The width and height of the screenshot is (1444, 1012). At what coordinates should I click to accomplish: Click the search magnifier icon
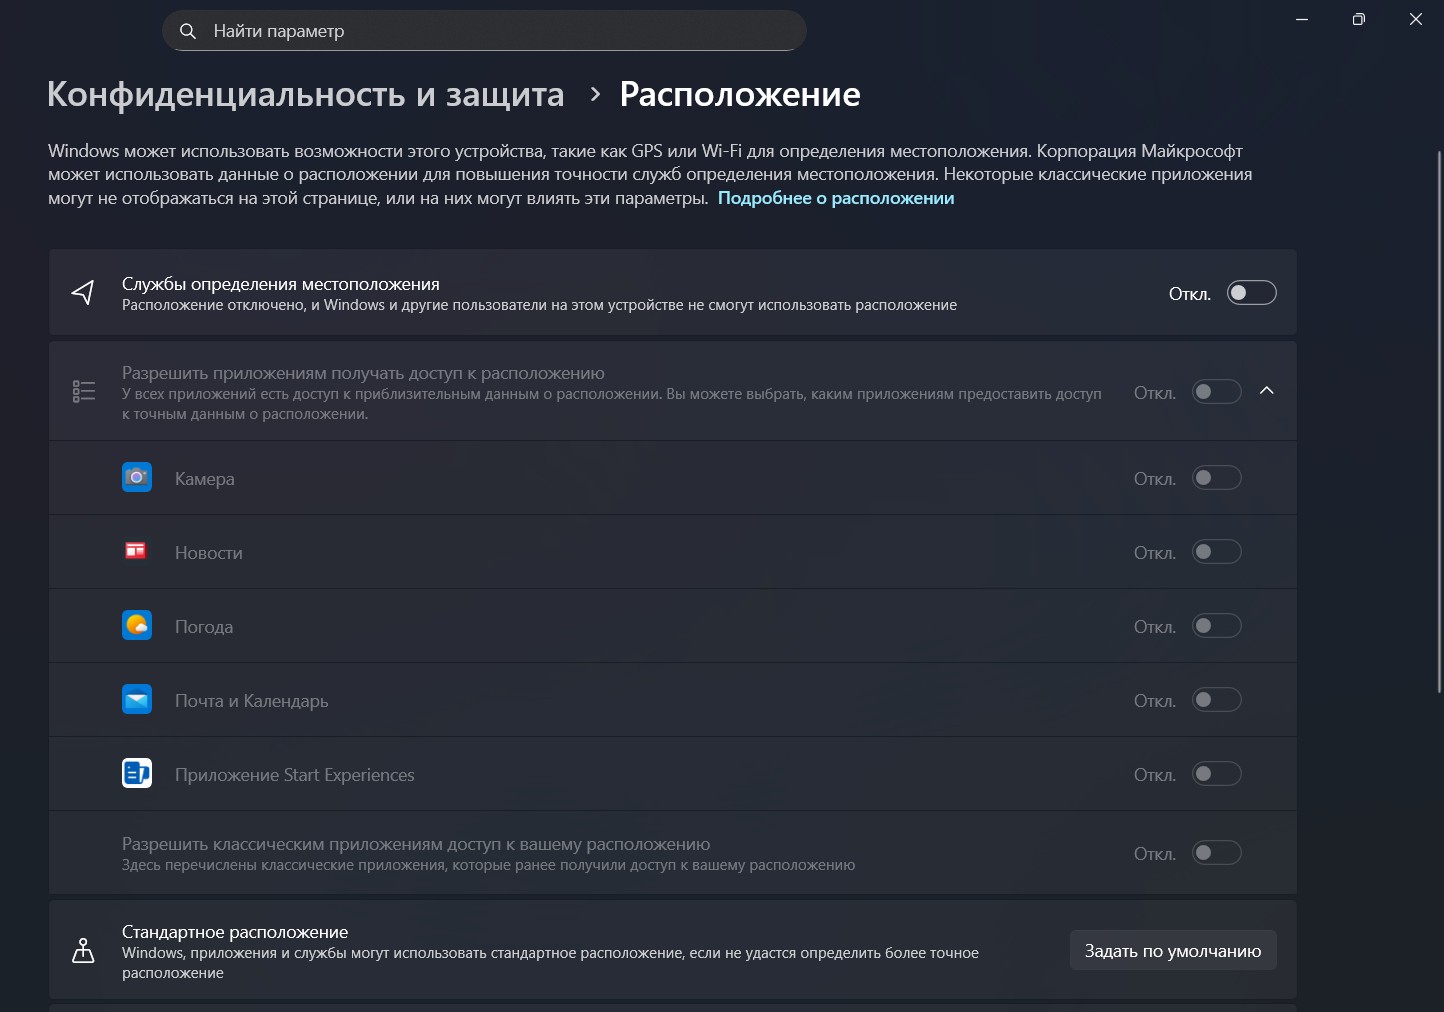[x=187, y=31]
